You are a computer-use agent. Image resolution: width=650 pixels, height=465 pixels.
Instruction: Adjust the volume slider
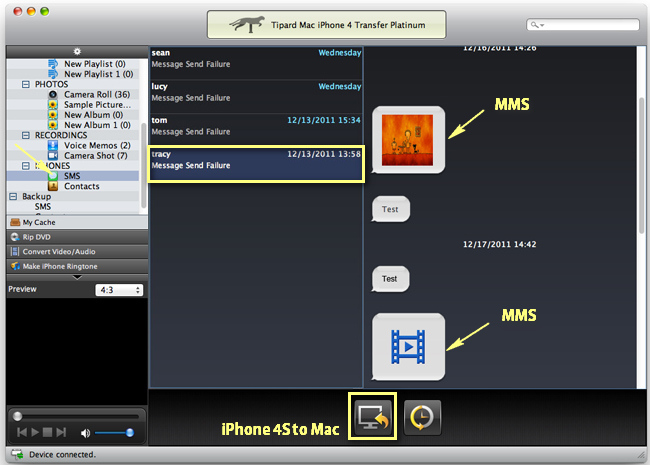[x=114, y=433]
